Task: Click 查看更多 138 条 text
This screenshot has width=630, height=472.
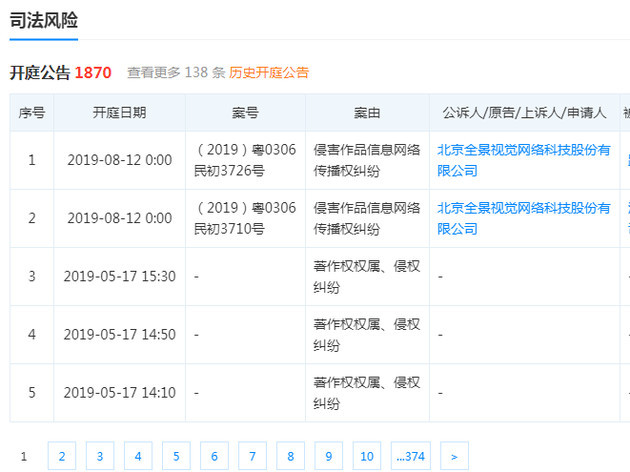Action: (x=176, y=73)
